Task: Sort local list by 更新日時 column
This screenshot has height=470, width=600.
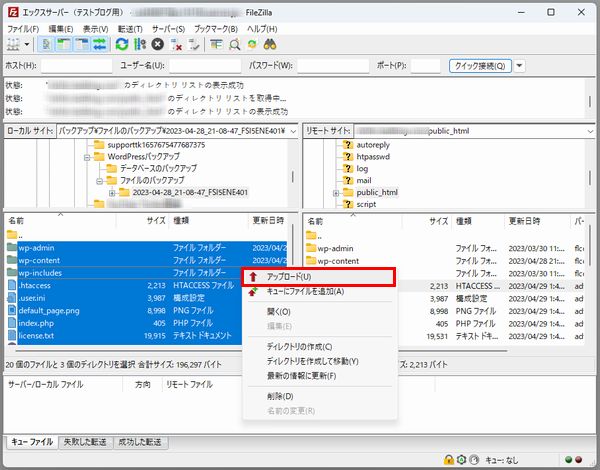Action: pyautogui.click(x=268, y=220)
